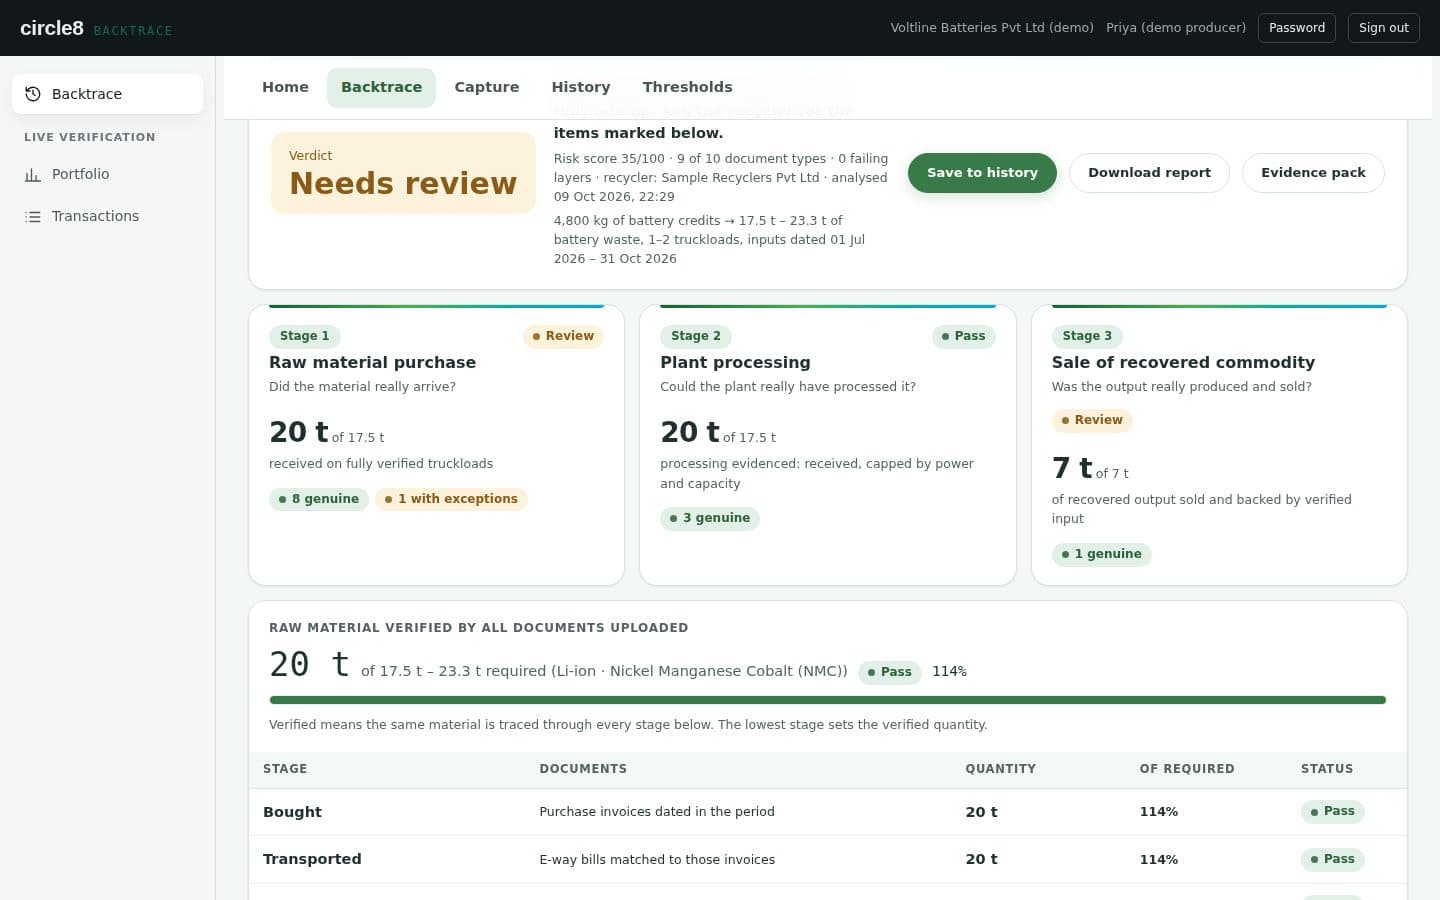Sign out of the account
This screenshot has width=1440, height=900.
click(1383, 28)
